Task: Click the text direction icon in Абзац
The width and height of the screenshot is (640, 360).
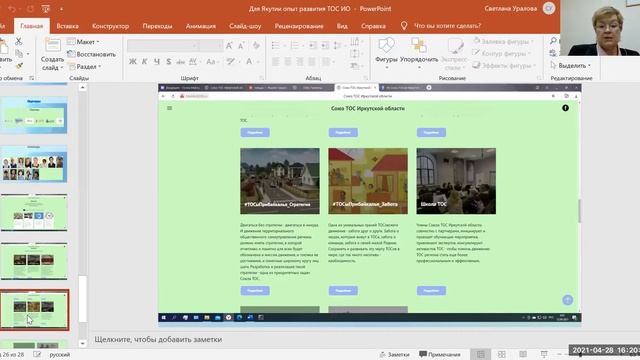Action: point(355,41)
